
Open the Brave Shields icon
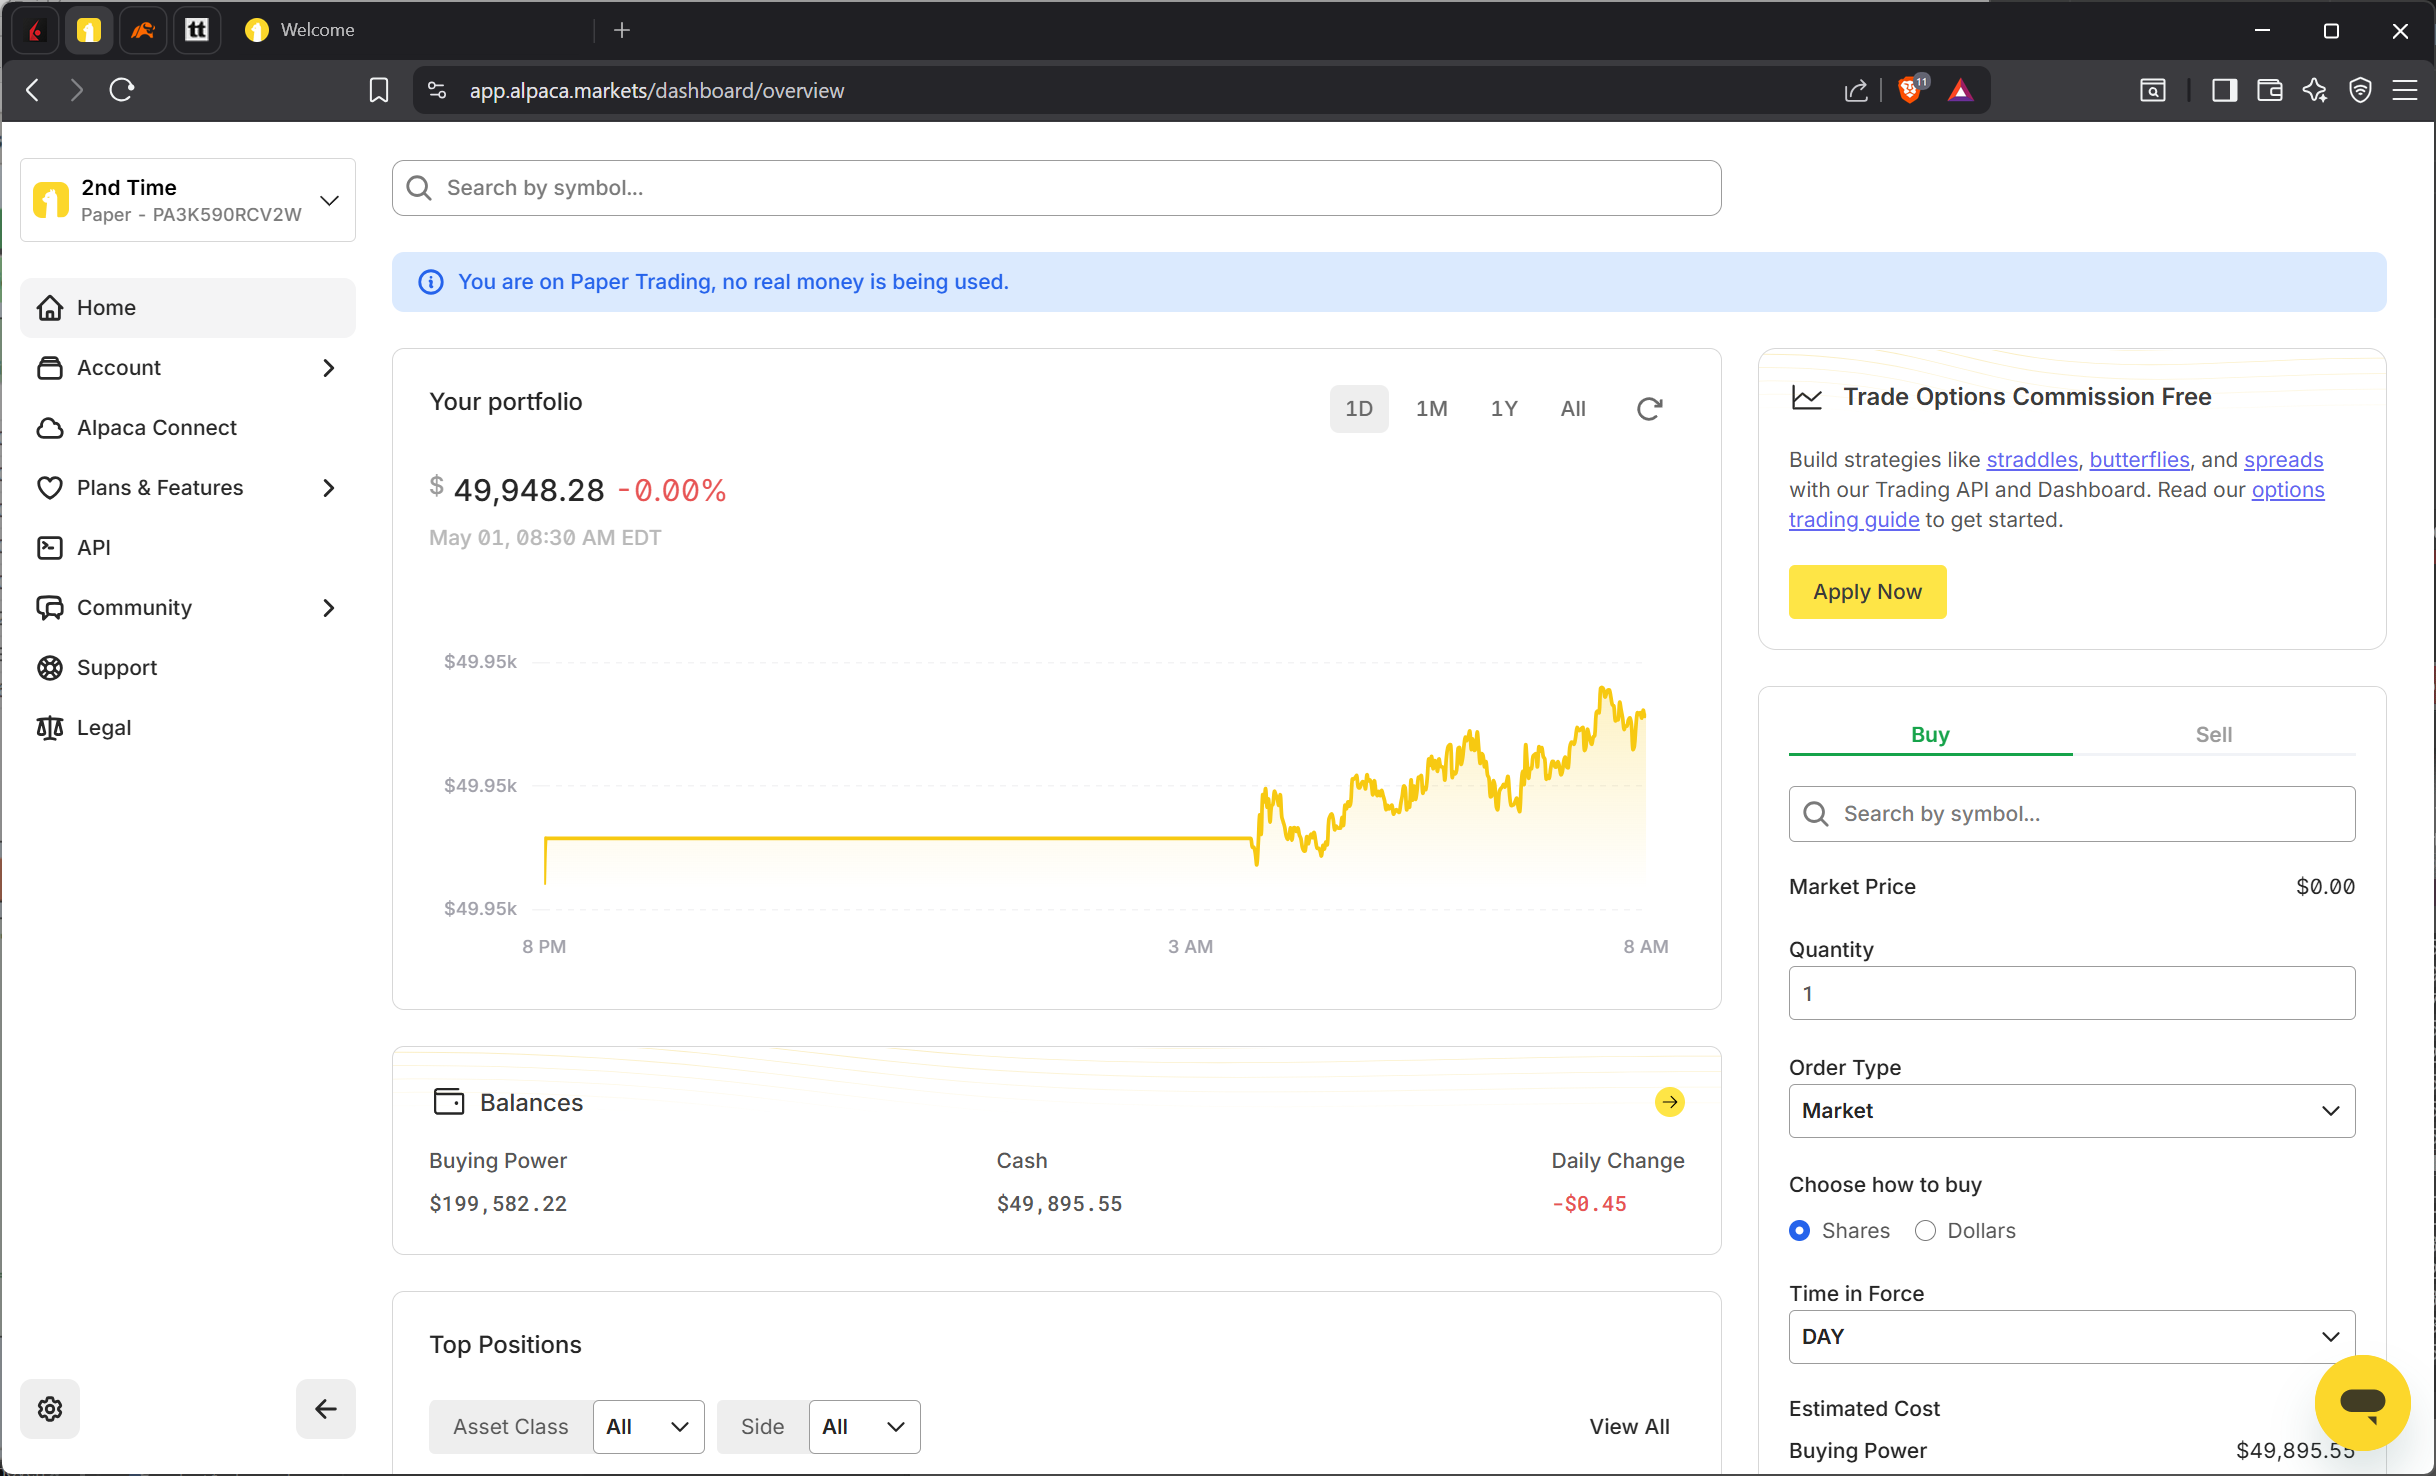(x=1910, y=90)
